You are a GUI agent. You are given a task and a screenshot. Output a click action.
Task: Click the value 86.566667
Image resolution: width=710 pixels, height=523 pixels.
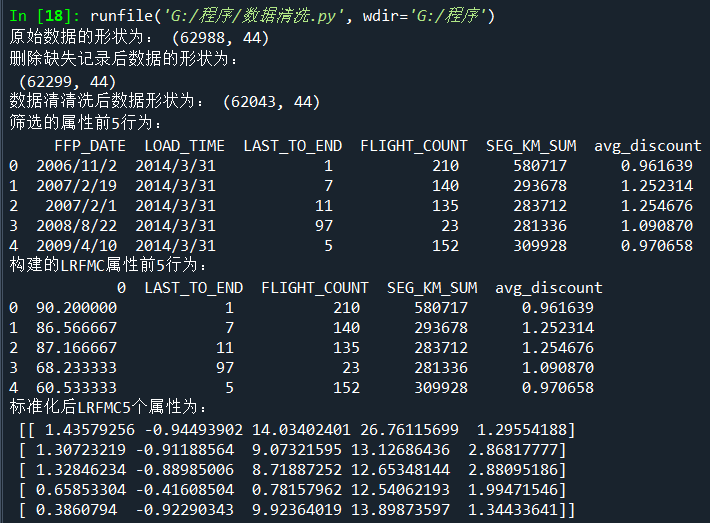77,328
